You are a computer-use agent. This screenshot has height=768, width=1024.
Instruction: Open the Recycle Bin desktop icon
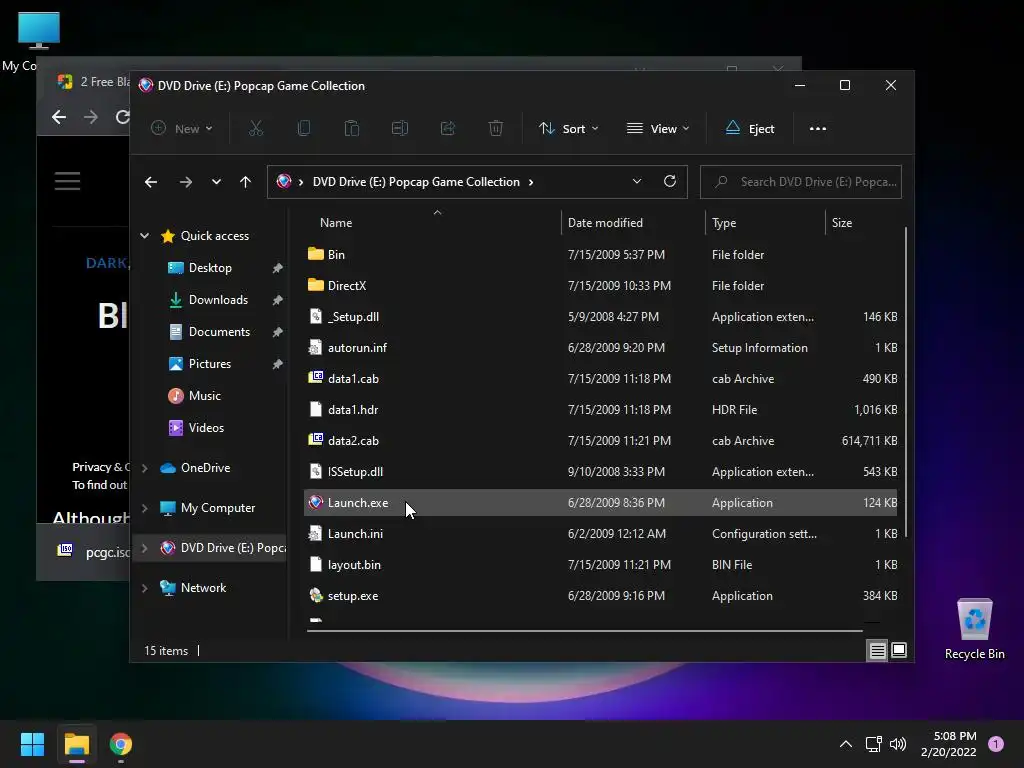(974, 630)
